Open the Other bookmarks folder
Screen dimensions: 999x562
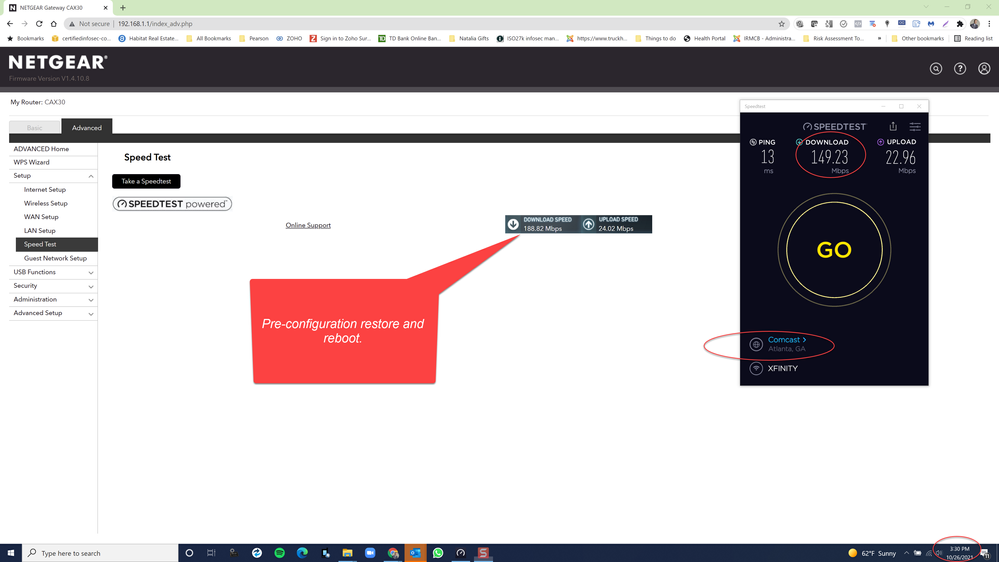coord(917,38)
